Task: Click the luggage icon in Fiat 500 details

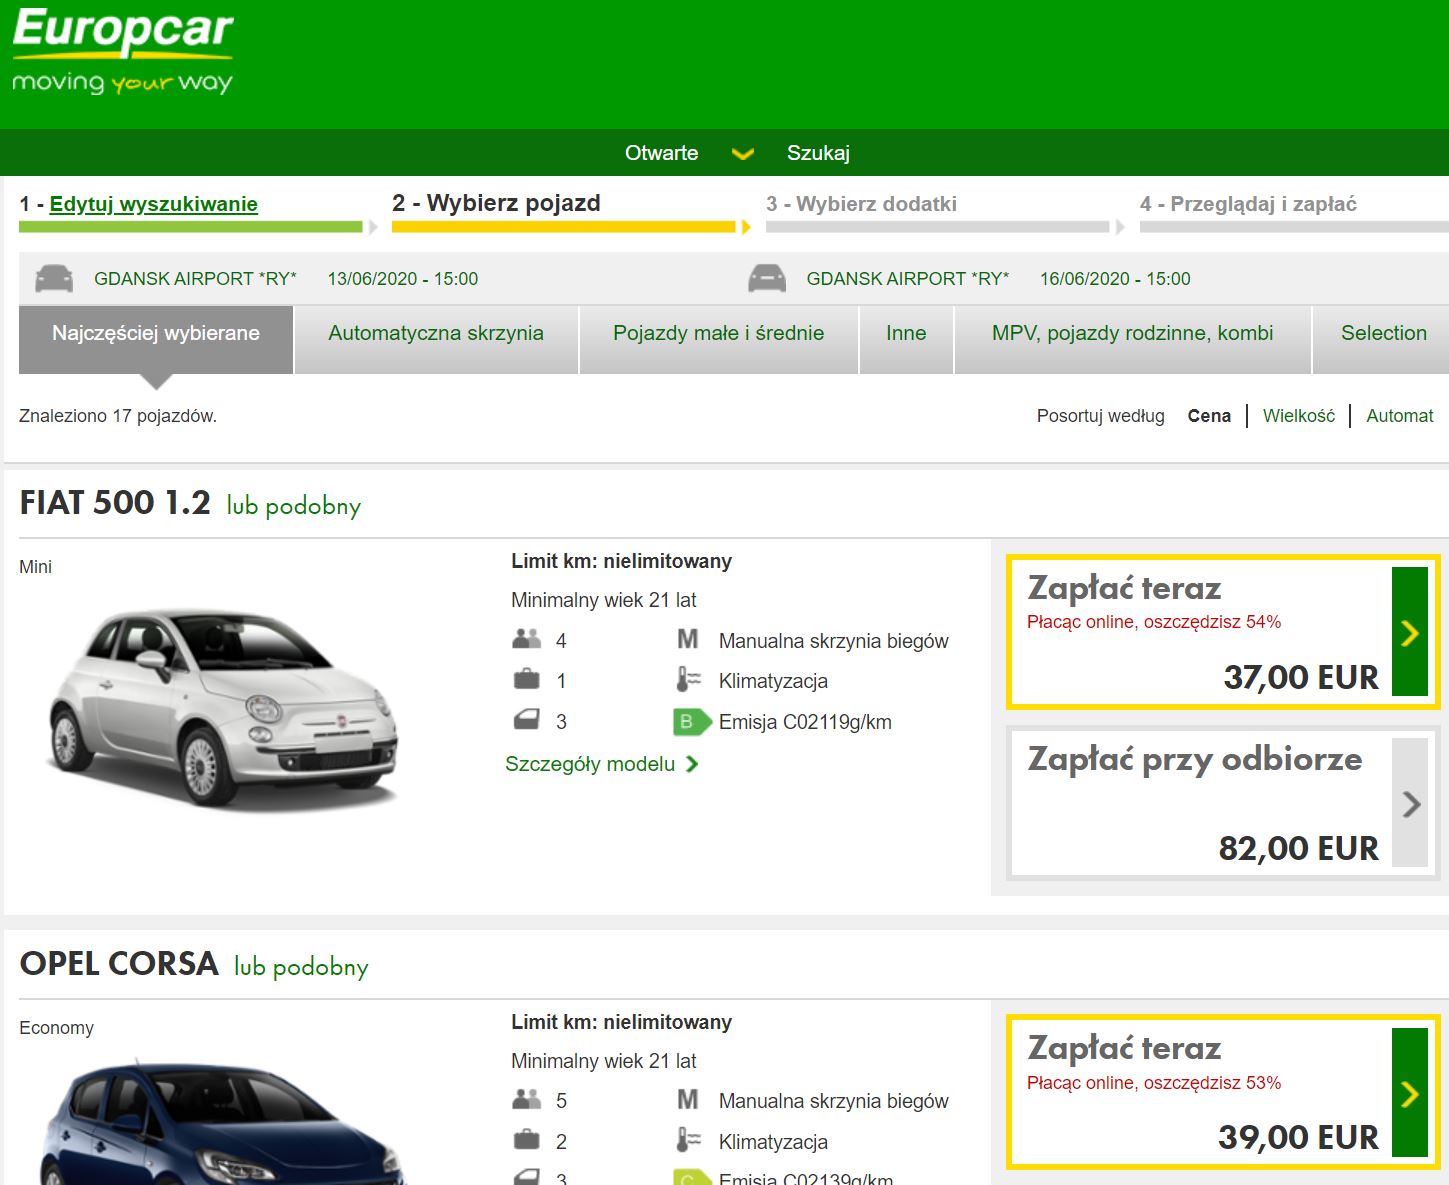Action: (x=526, y=680)
